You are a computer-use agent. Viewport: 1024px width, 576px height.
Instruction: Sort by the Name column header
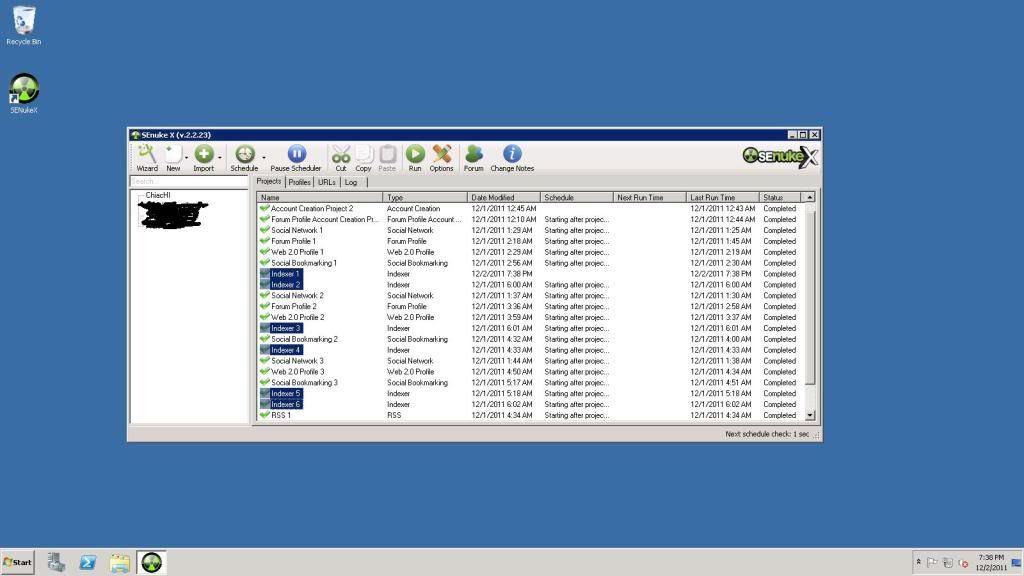[x=319, y=197]
